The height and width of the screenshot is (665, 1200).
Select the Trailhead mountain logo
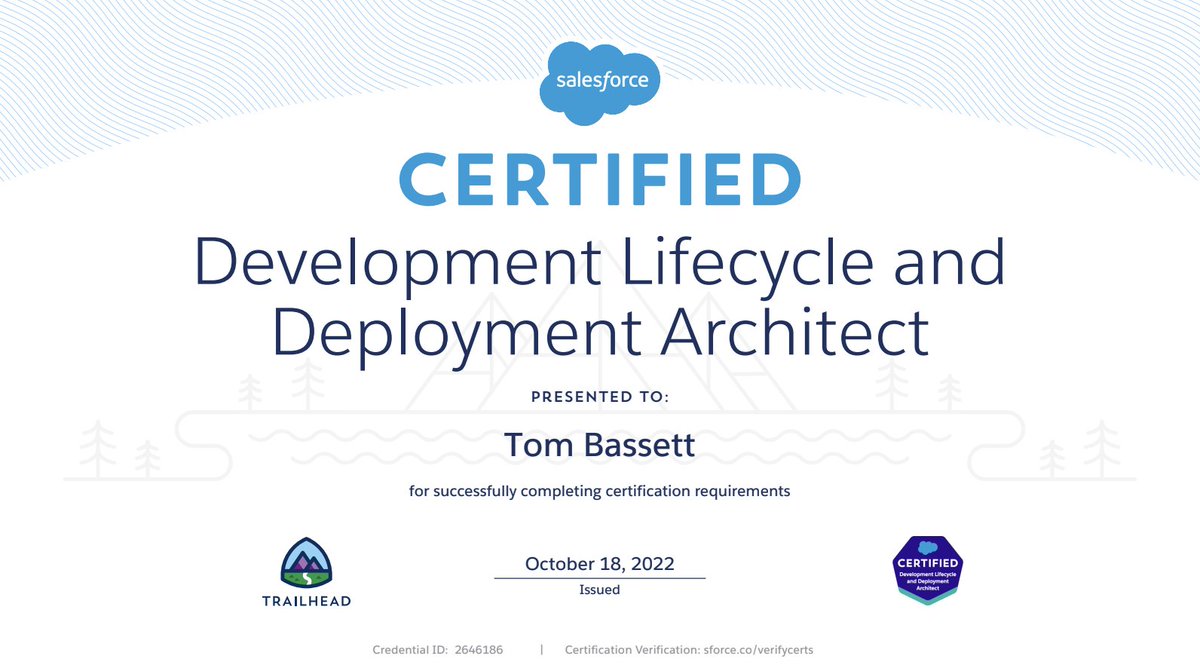point(305,560)
